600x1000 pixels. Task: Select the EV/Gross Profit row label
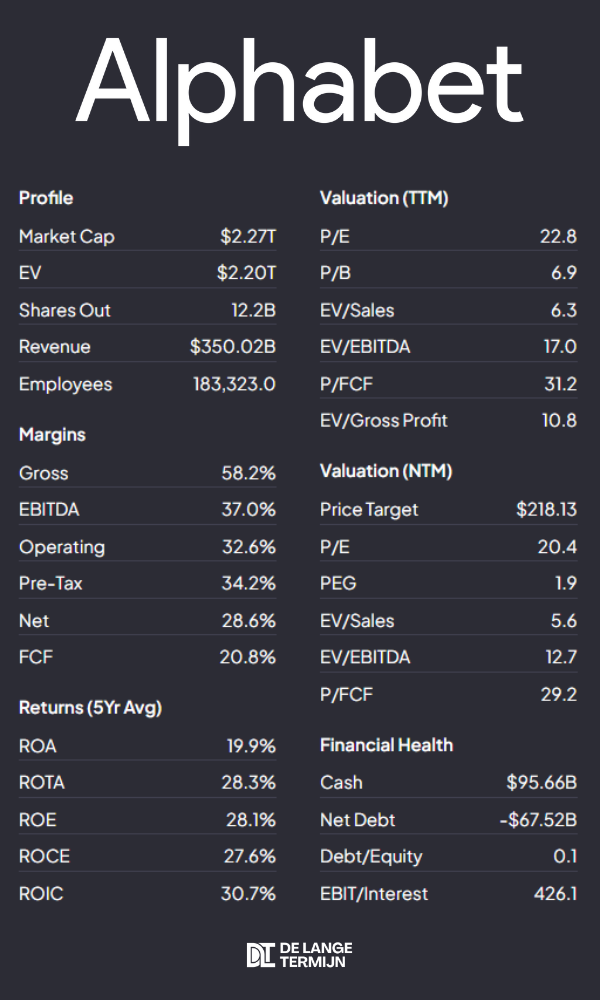(x=383, y=420)
